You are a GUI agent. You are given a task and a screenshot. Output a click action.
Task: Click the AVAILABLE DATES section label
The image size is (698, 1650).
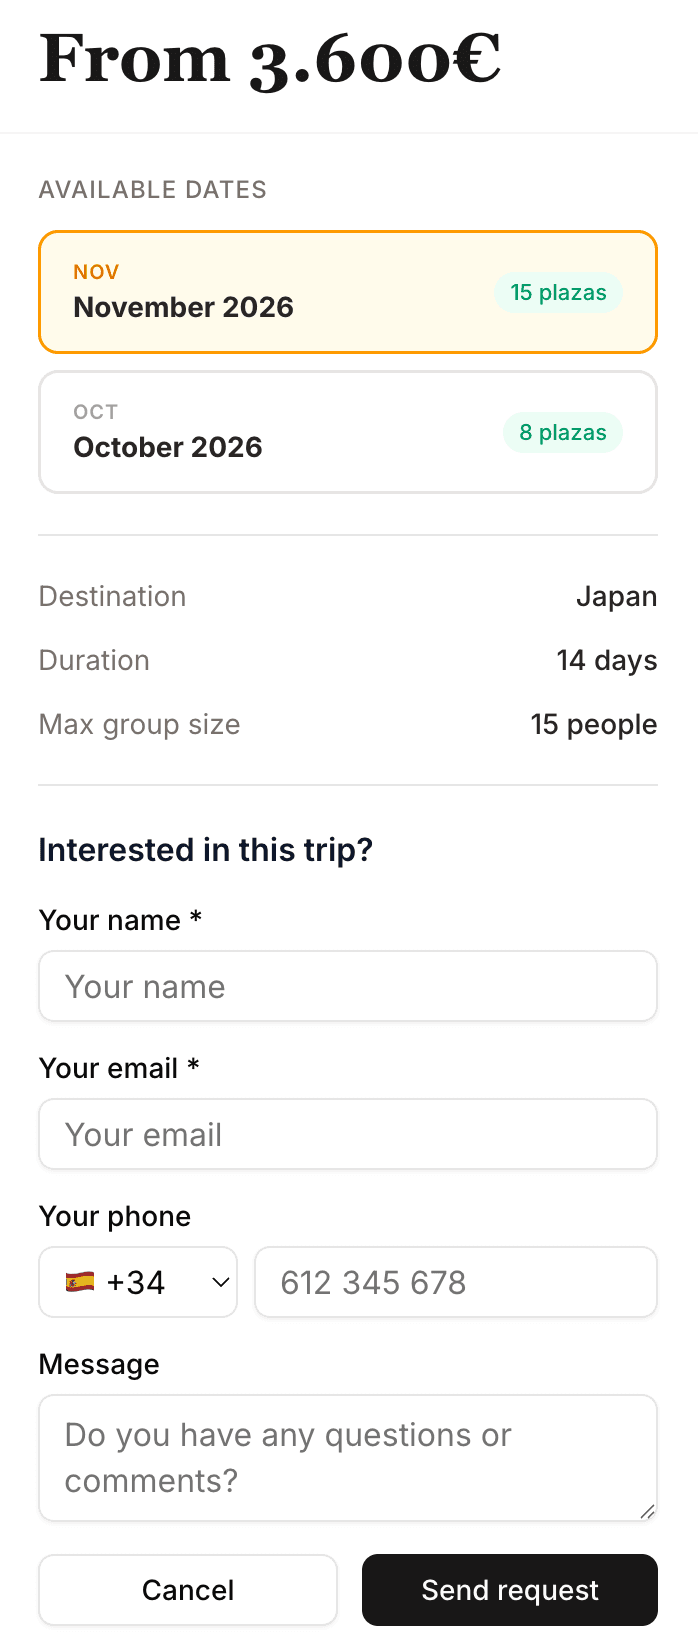(152, 189)
